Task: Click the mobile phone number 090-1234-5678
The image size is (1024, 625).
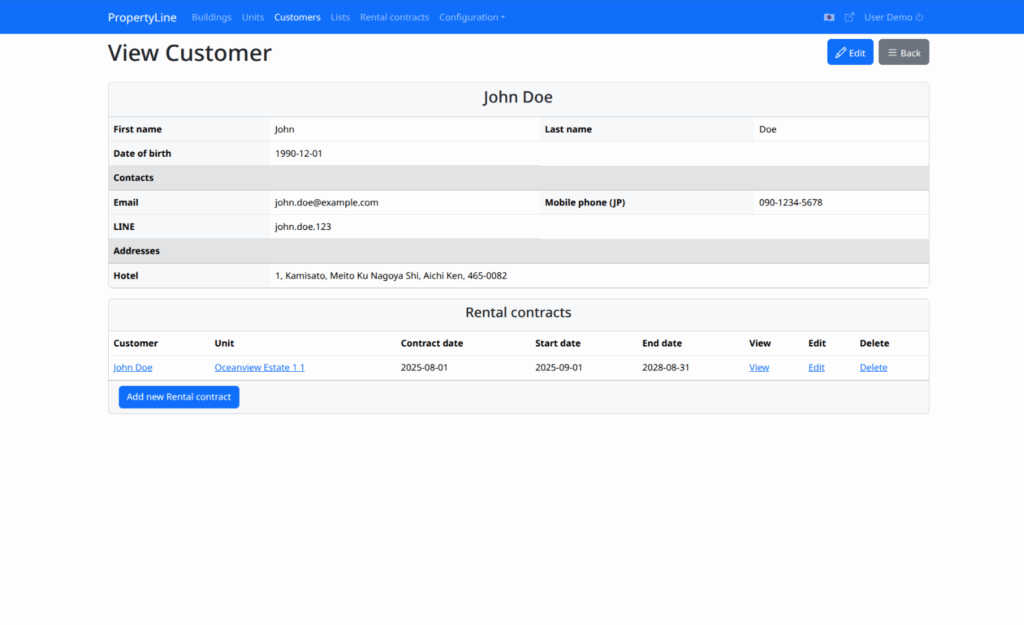Action: pos(790,202)
